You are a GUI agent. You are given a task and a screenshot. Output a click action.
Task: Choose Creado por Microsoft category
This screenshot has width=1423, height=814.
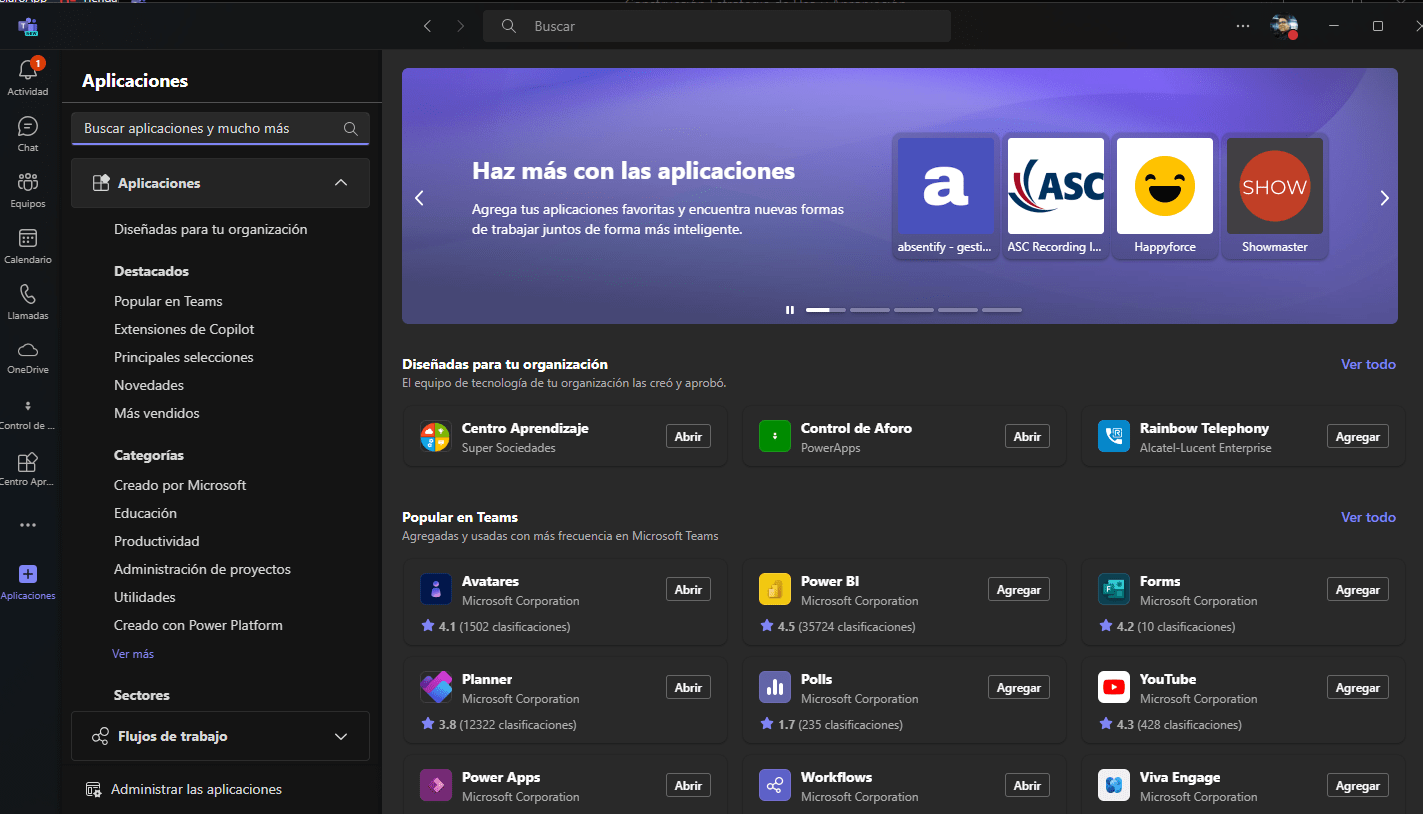click(180, 485)
